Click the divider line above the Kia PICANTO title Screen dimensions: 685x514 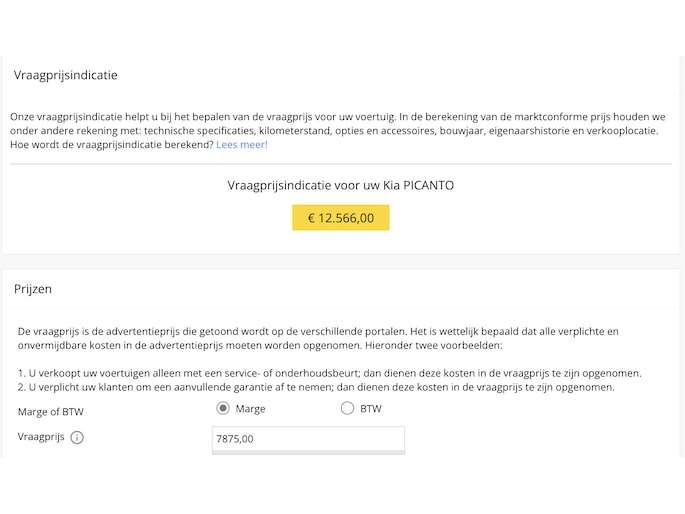click(x=341, y=163)
